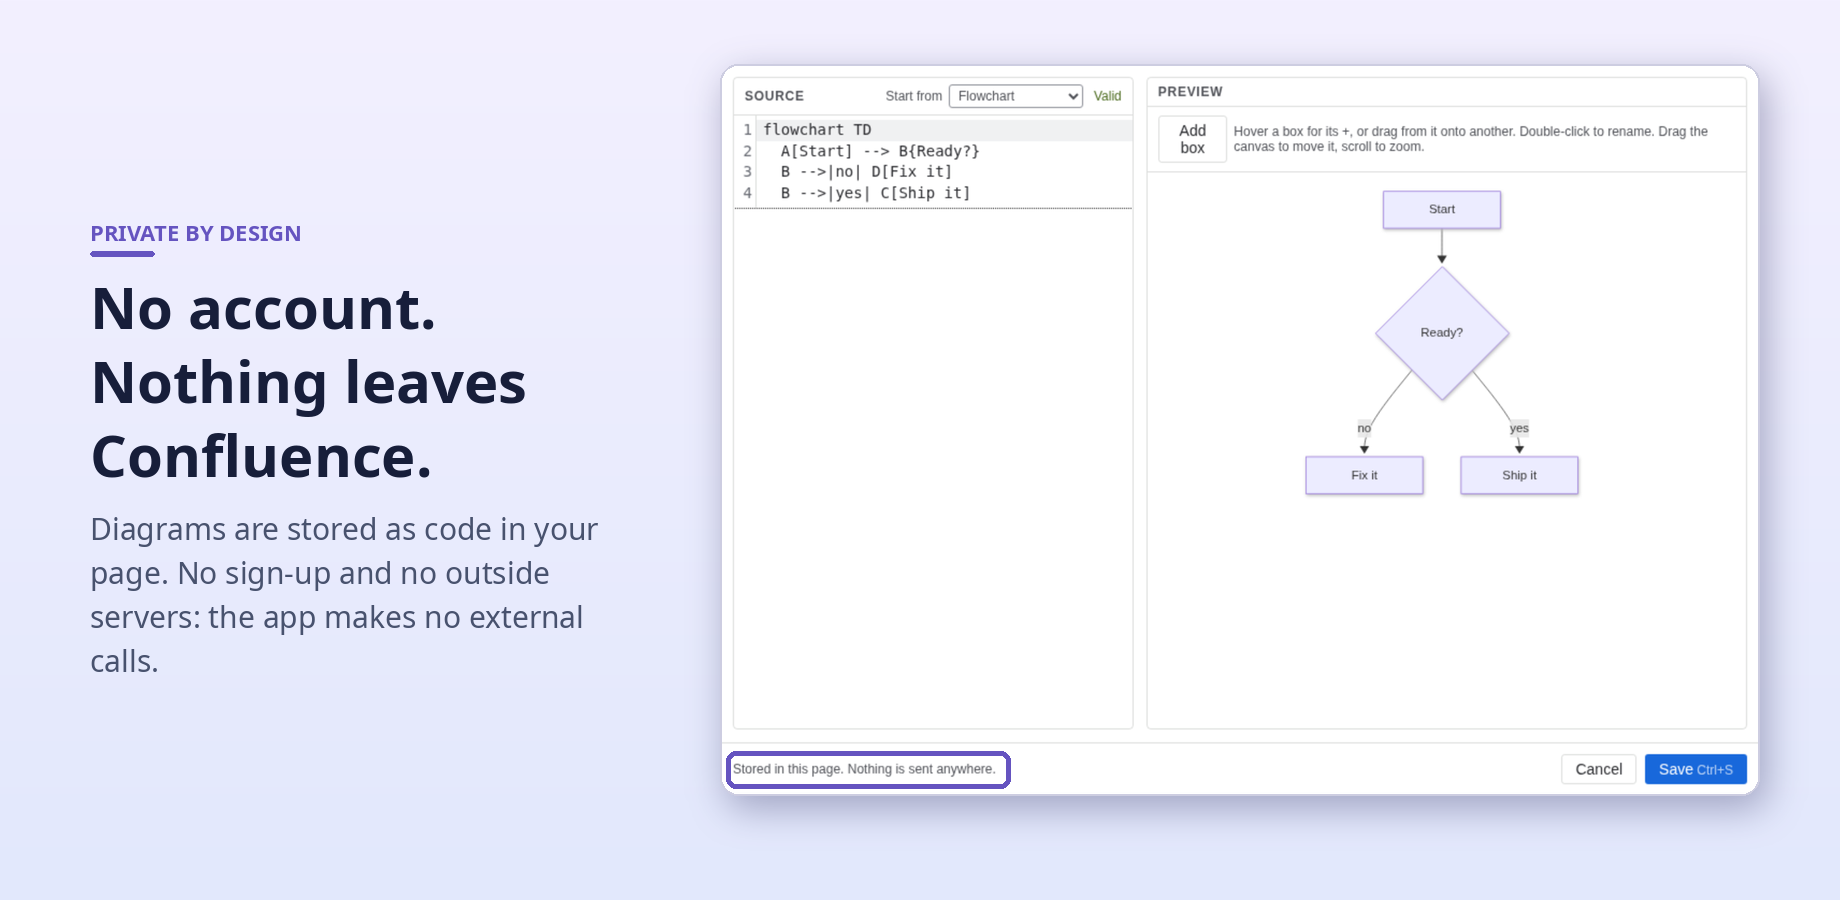The width and height of the screenshot is (1840, 900).
Task: Click the Add box button
Action: click(1192, 139)
